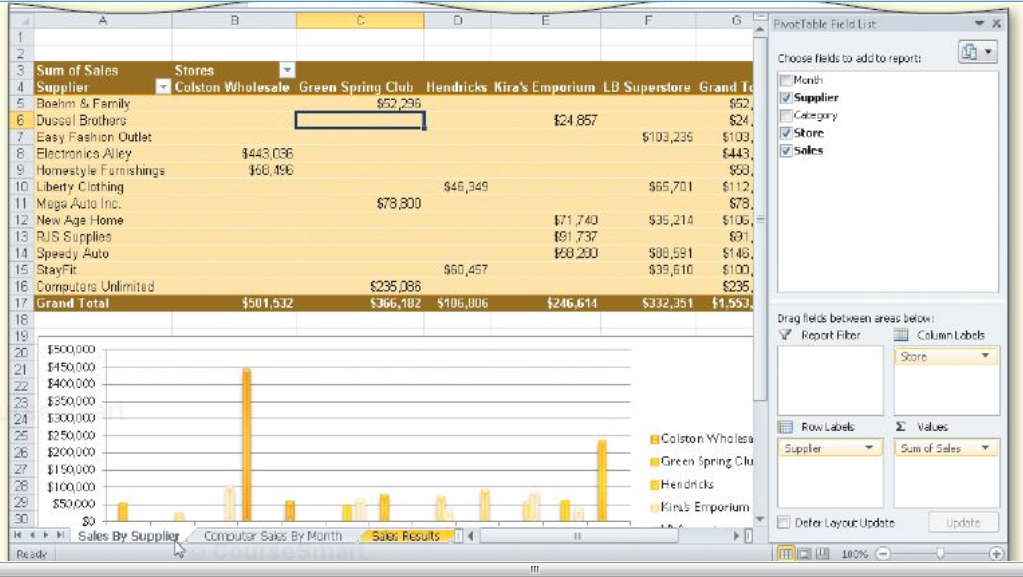
Task: Select the $235,086 Computers Unlimited cell
Action: pyautogui.click(x=360, y=287)
